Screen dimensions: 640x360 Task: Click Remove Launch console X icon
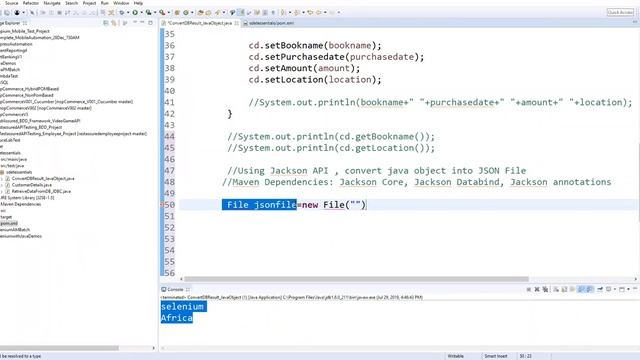[537, 289]
